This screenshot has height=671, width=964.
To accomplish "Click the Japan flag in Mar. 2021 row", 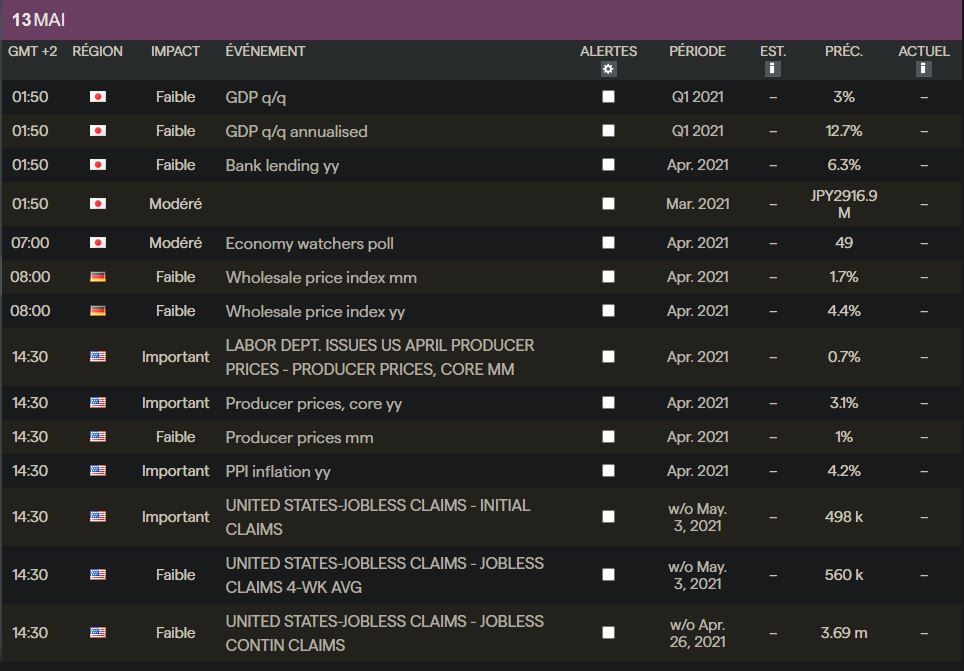I will [x=98, y=204].
